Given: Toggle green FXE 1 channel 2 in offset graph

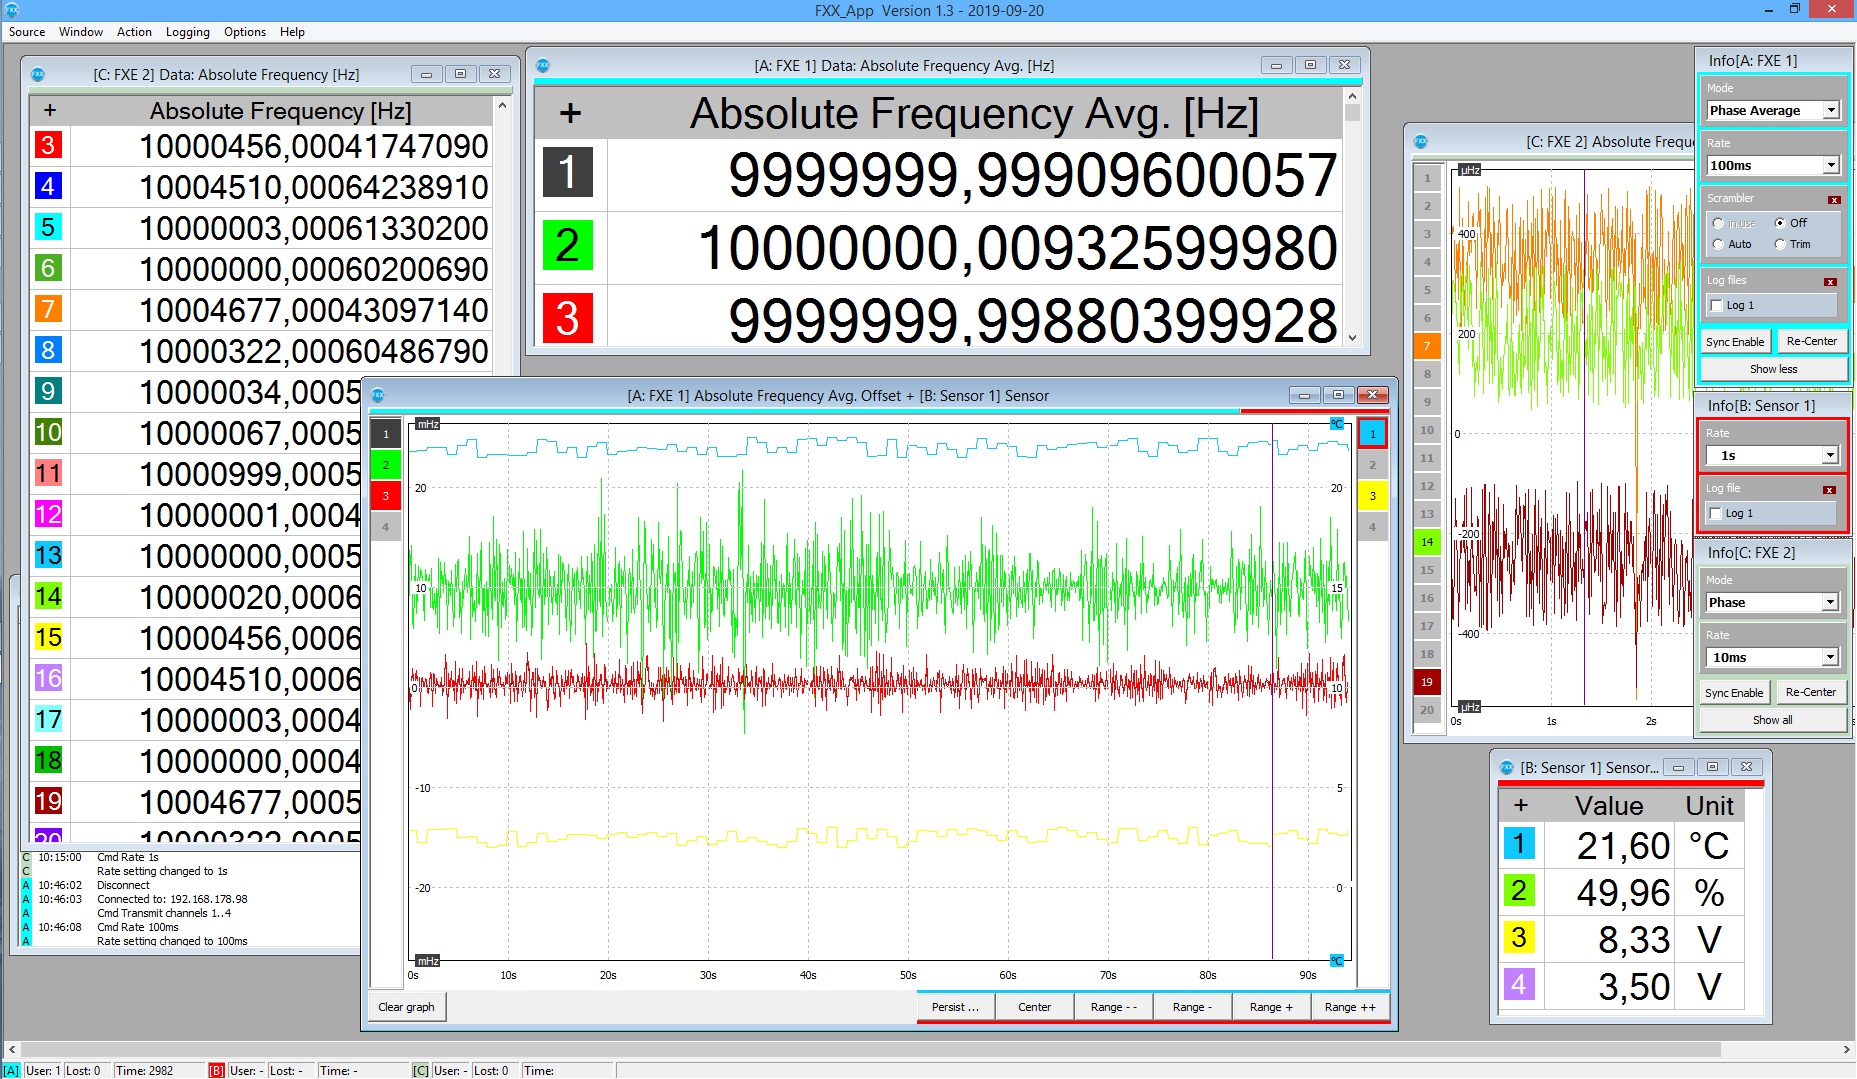Looking at the screenshot, I should [386, 465].
